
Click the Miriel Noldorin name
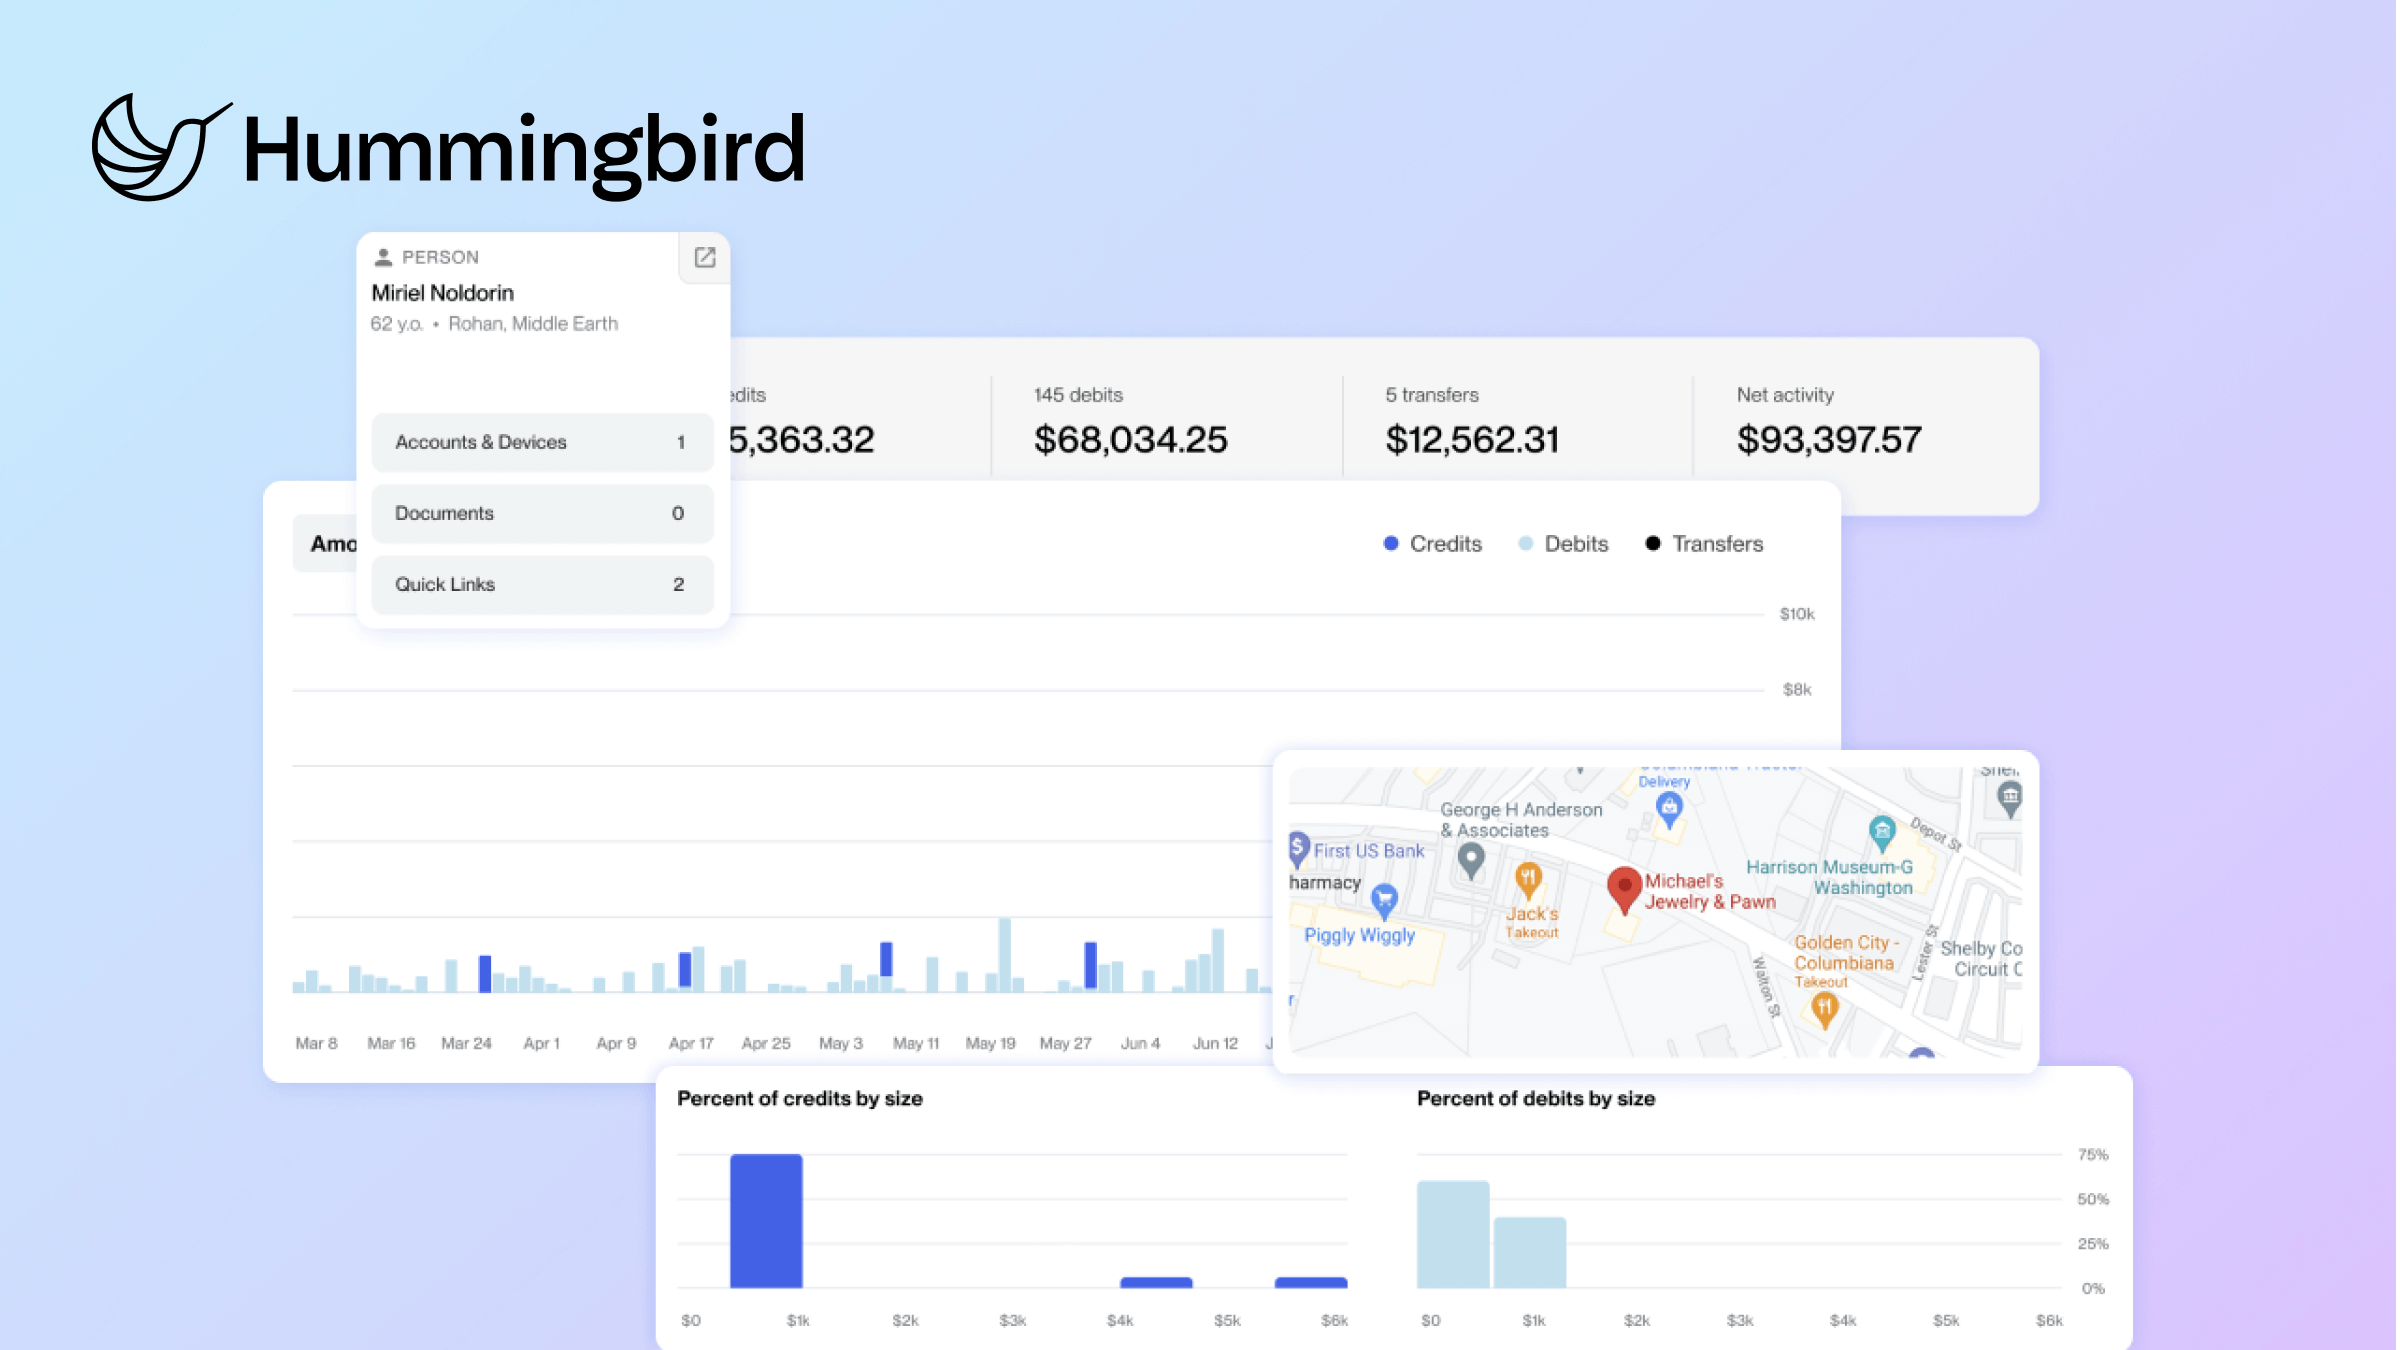pyautogui.click(x=443, y=293)
